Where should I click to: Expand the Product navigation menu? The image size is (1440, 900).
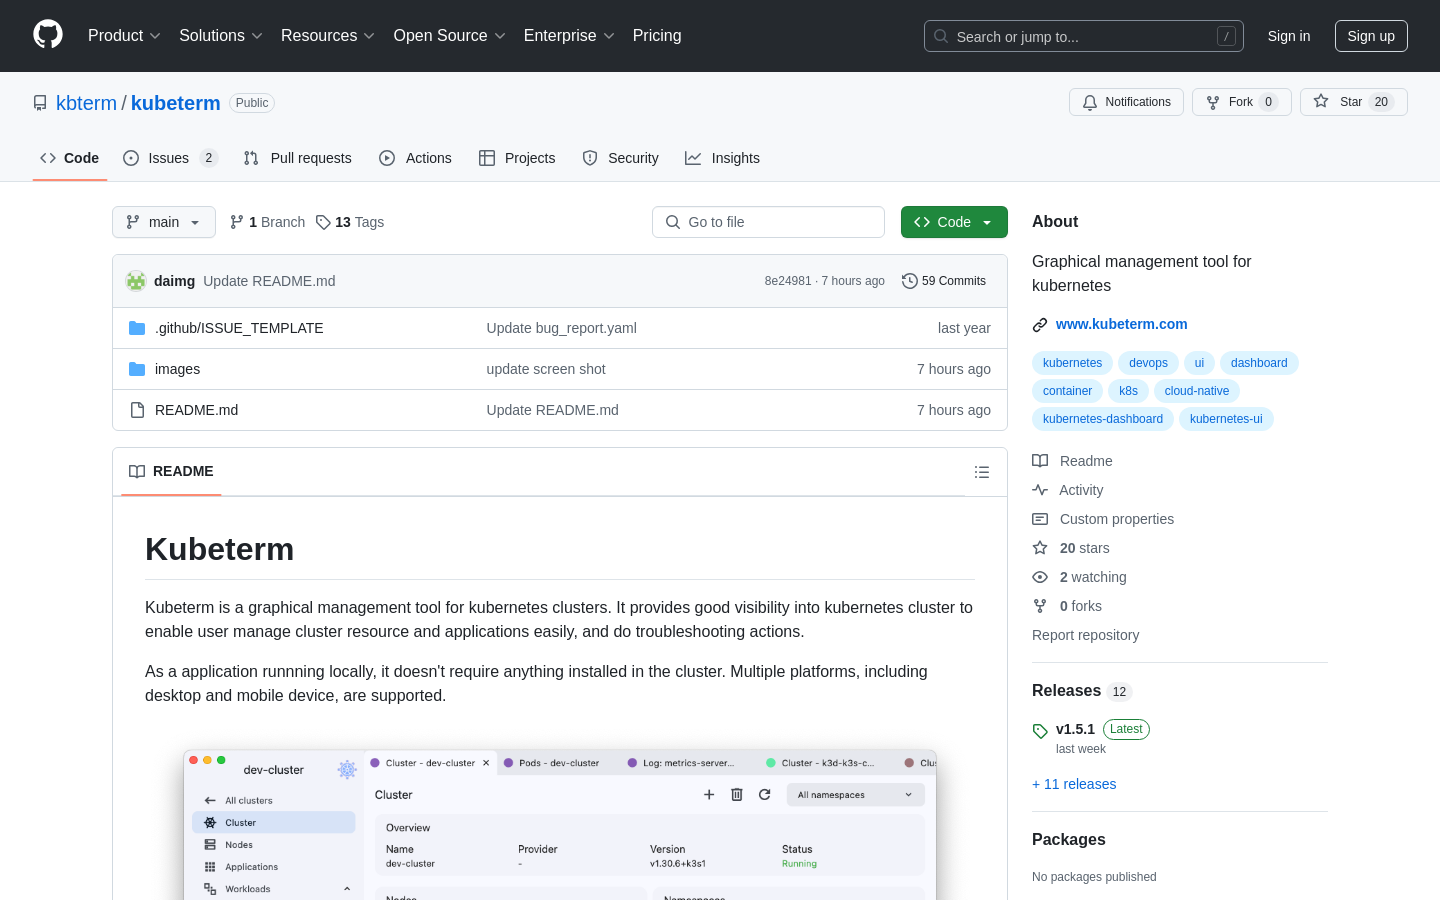pyautogui.click(x=124, y=36)
